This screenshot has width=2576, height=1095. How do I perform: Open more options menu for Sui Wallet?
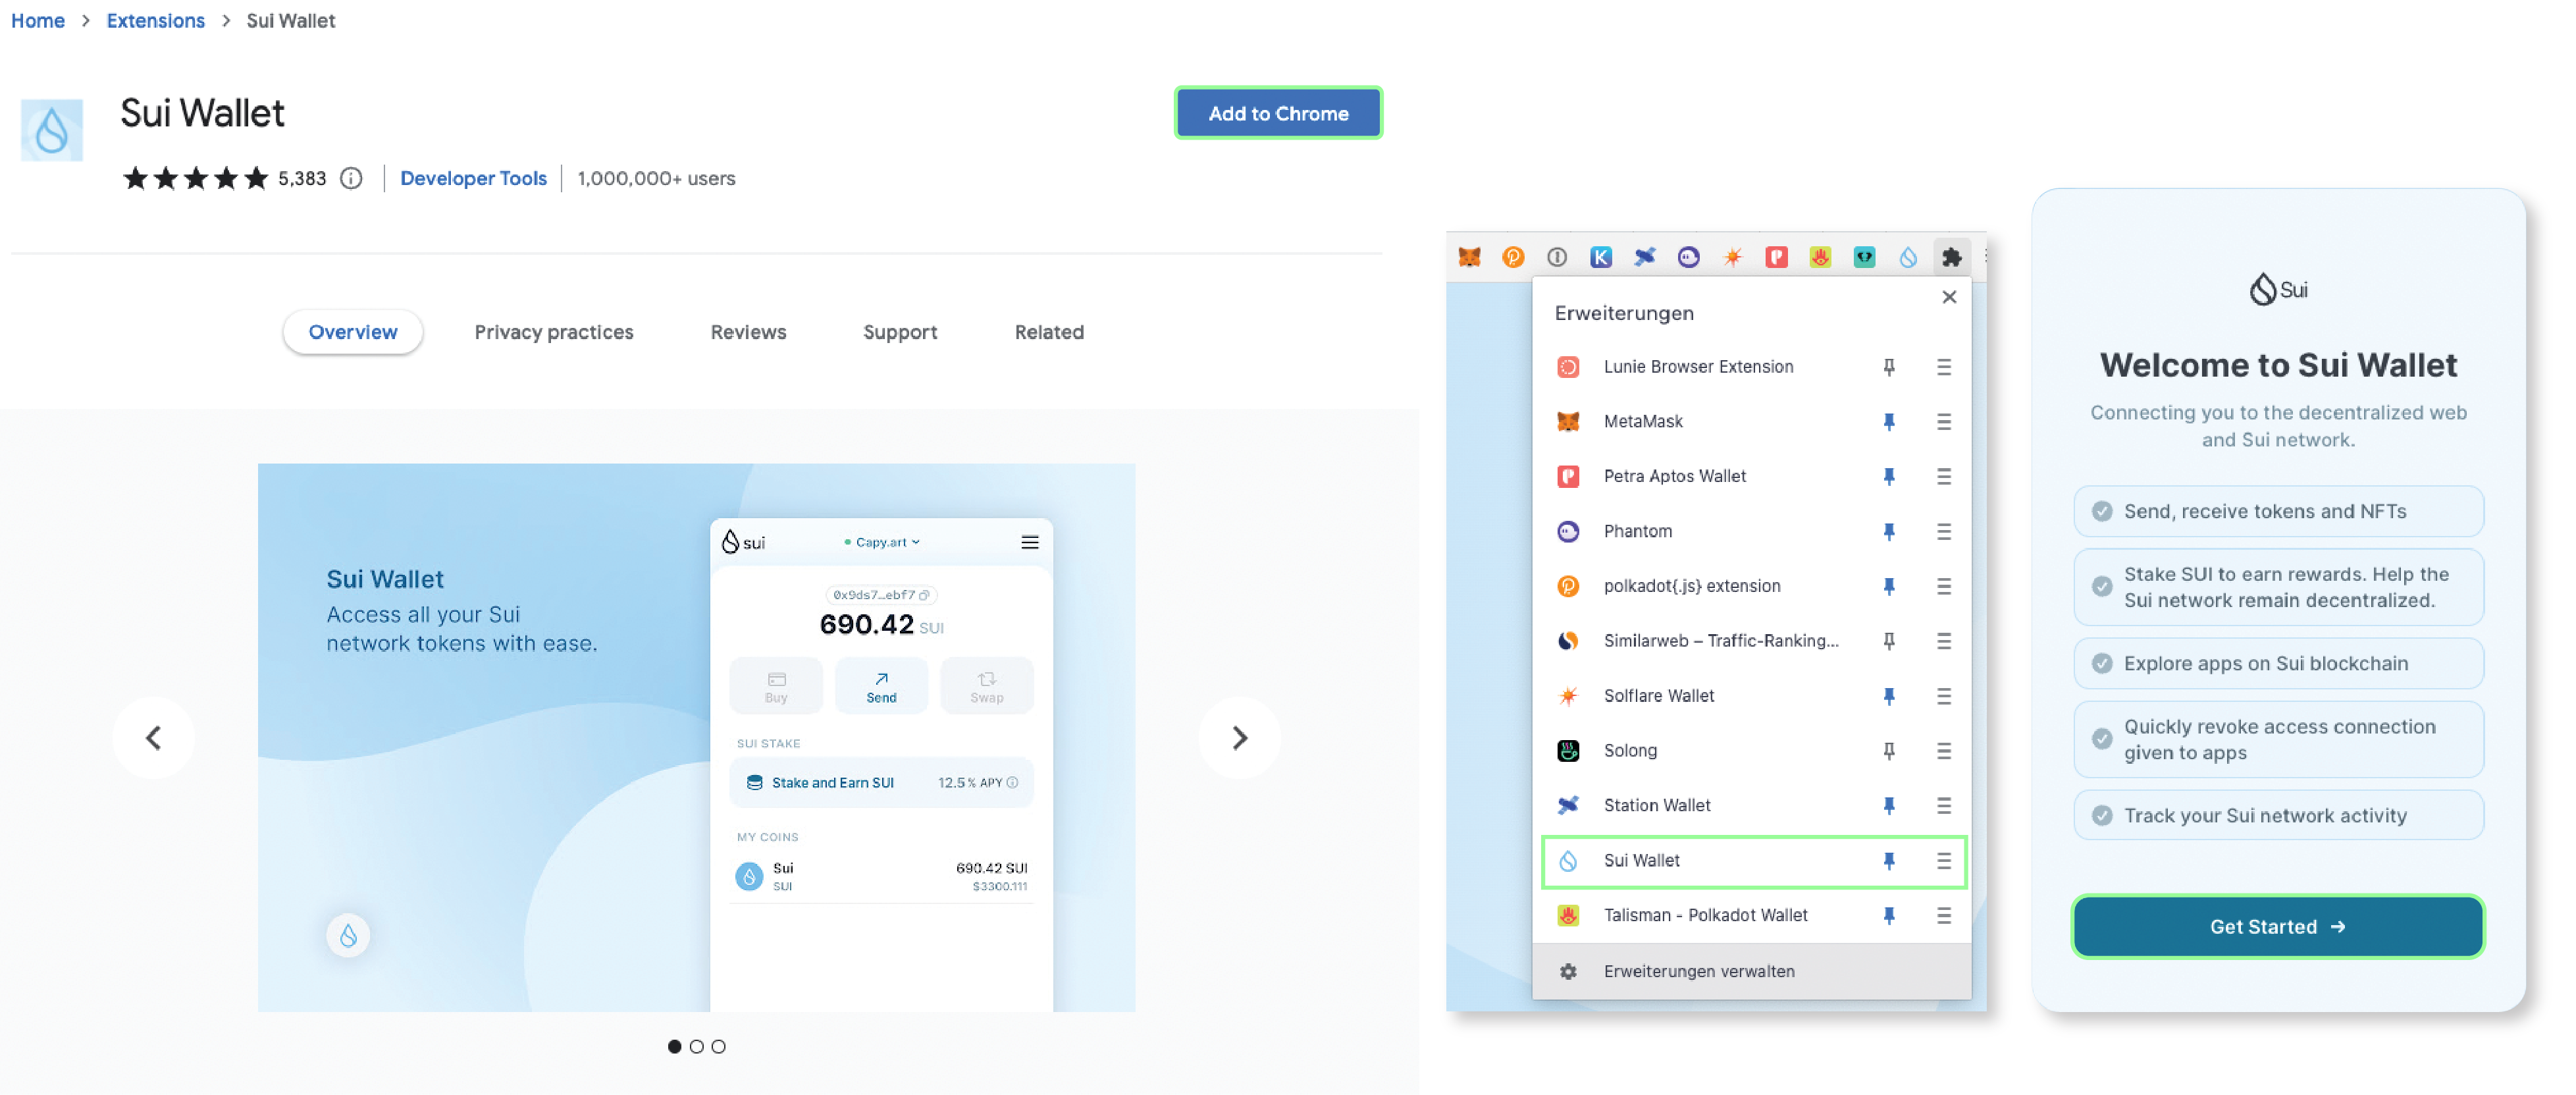coord(1943,861)
